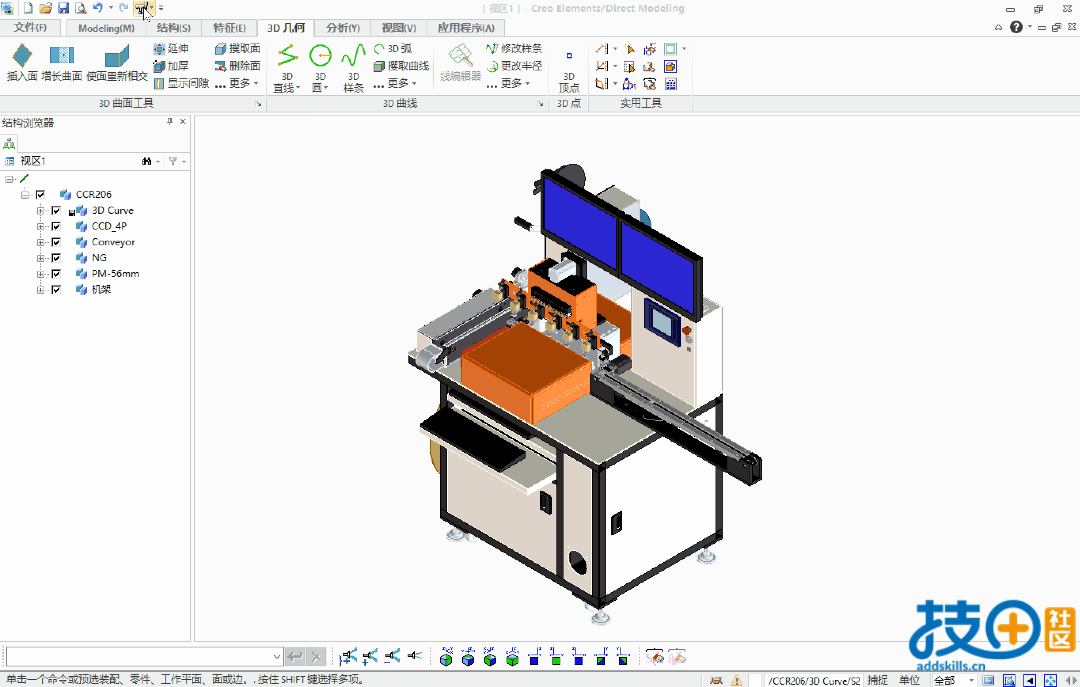
Task: Select the 视区1 row in browser
Action: (x=95, y=161)
